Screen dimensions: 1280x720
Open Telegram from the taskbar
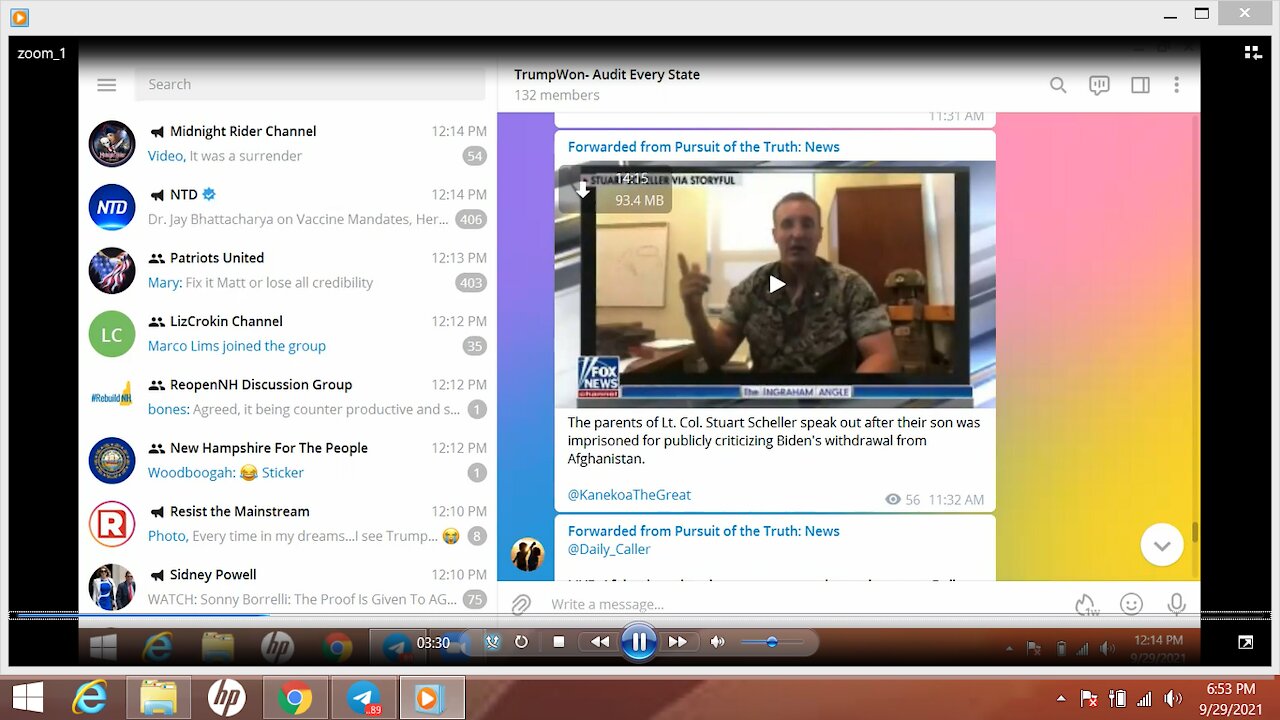click(x=363, y=697)
